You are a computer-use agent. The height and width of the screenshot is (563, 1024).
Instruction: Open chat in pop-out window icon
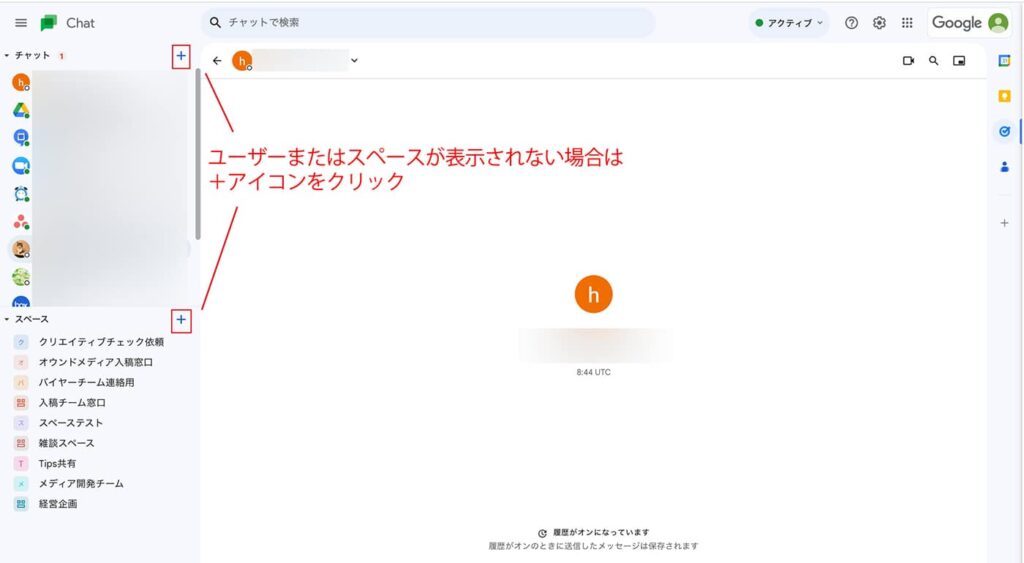pyautogui.click(x=959, y=61)
